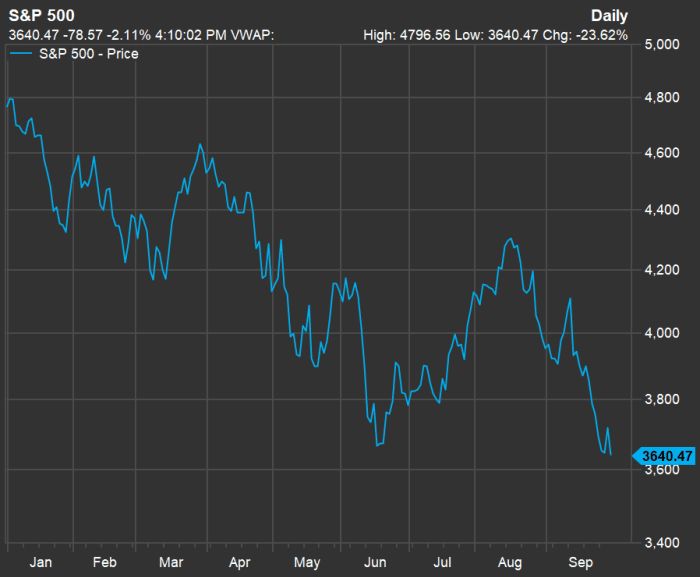
Task: Click the High: 4796.56 value
Action: 407,35
